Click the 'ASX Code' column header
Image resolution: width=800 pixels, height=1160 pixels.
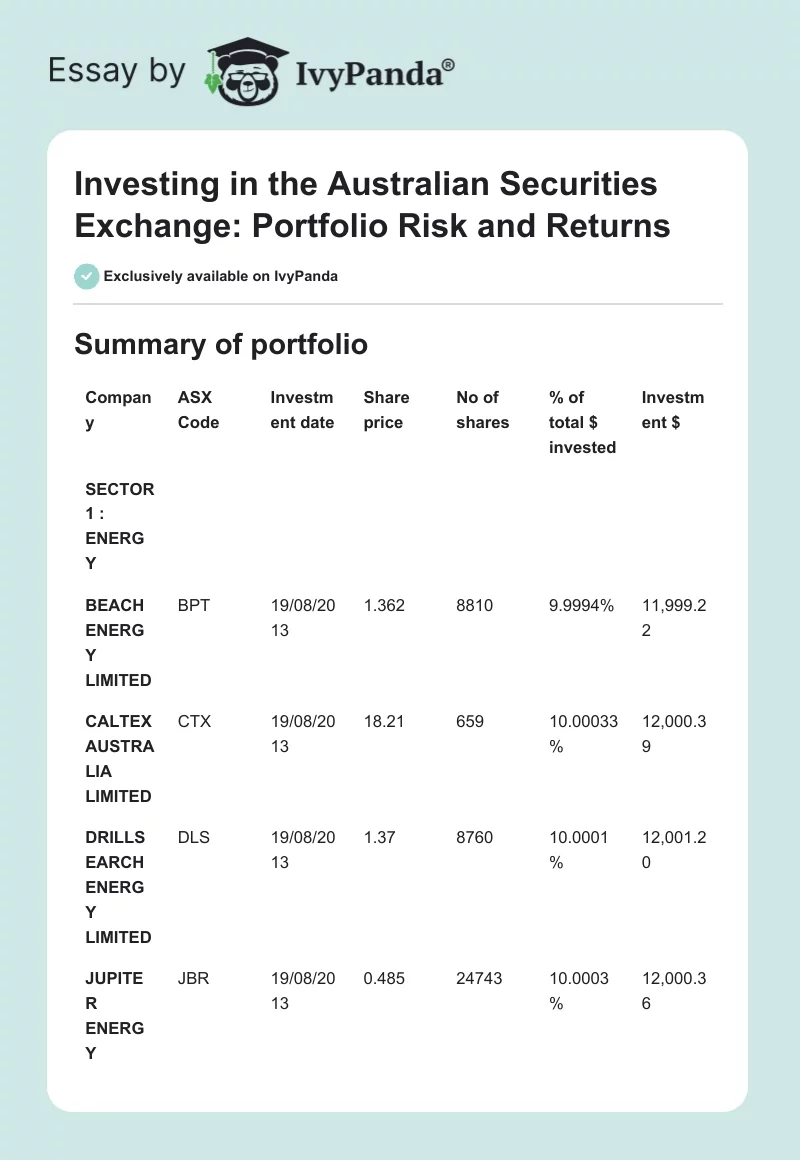198,410
